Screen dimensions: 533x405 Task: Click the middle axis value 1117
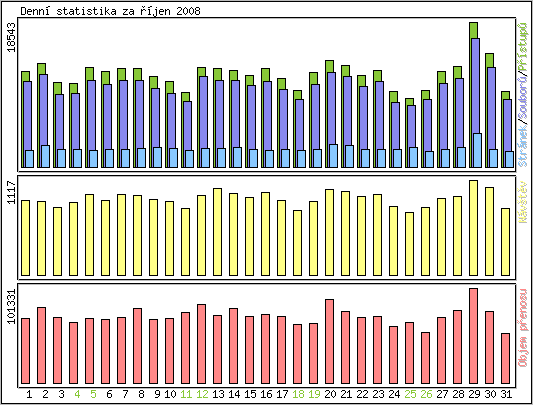12,192
